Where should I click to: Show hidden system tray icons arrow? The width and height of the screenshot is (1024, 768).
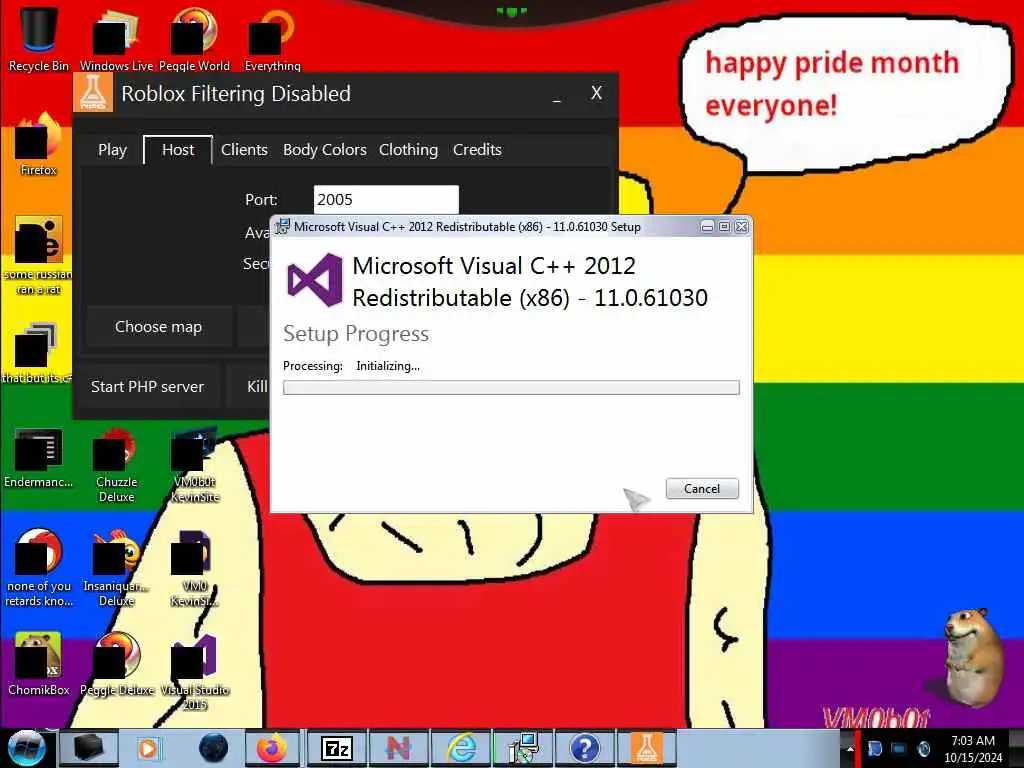(x=850, y=748)
